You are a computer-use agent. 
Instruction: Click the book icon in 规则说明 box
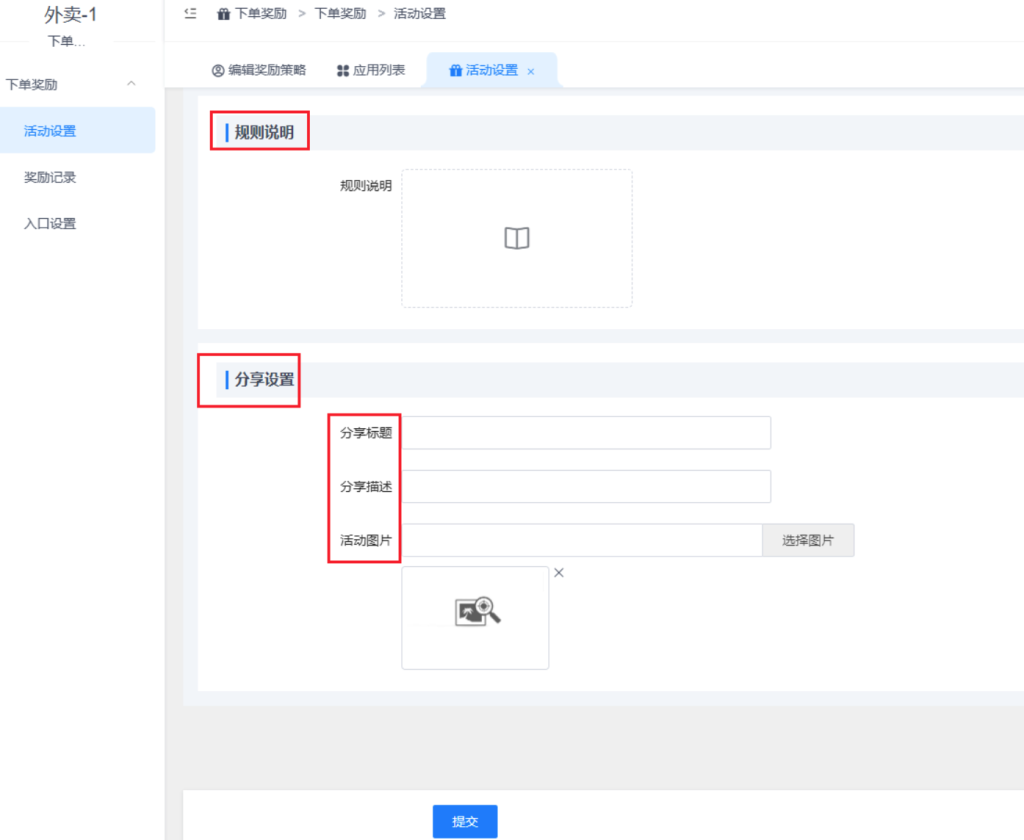[516, 238]
